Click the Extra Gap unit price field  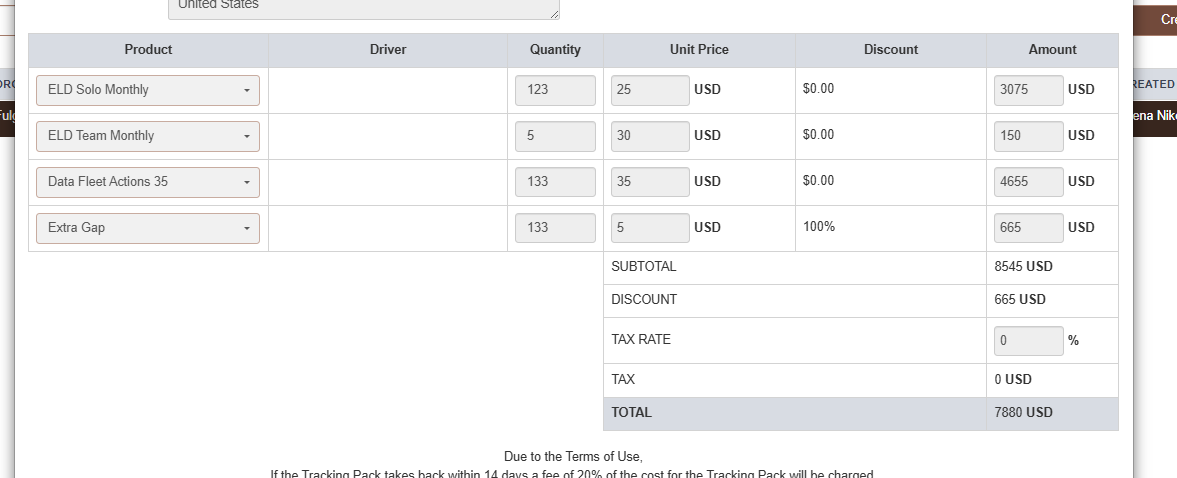click(x=649, y=228)
